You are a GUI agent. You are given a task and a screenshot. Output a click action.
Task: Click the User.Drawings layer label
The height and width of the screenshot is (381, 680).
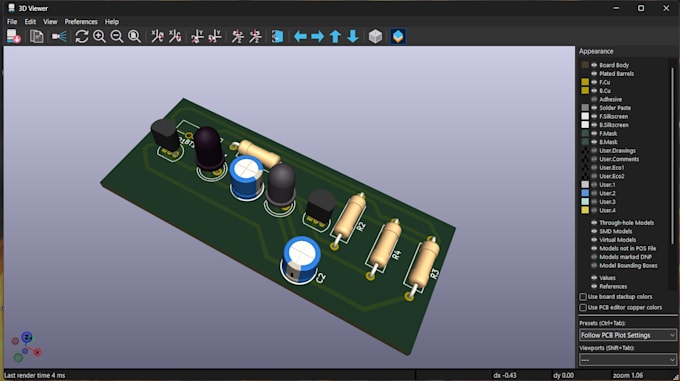617,150
